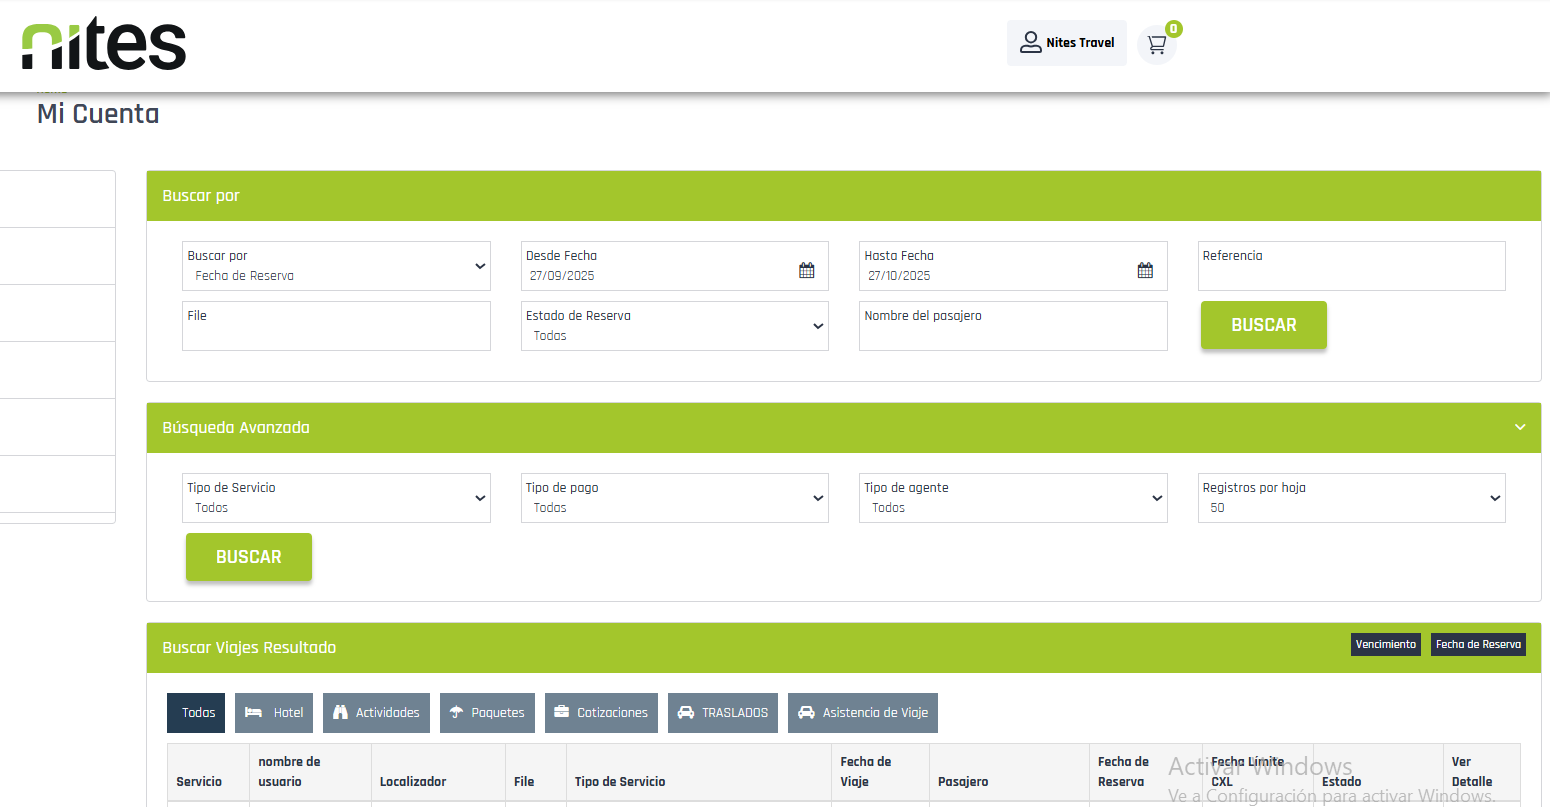The height and width of the screenshot is (807, 1550).
Task: Open the shopping cart icon
Action: [x=1157, y=44]
